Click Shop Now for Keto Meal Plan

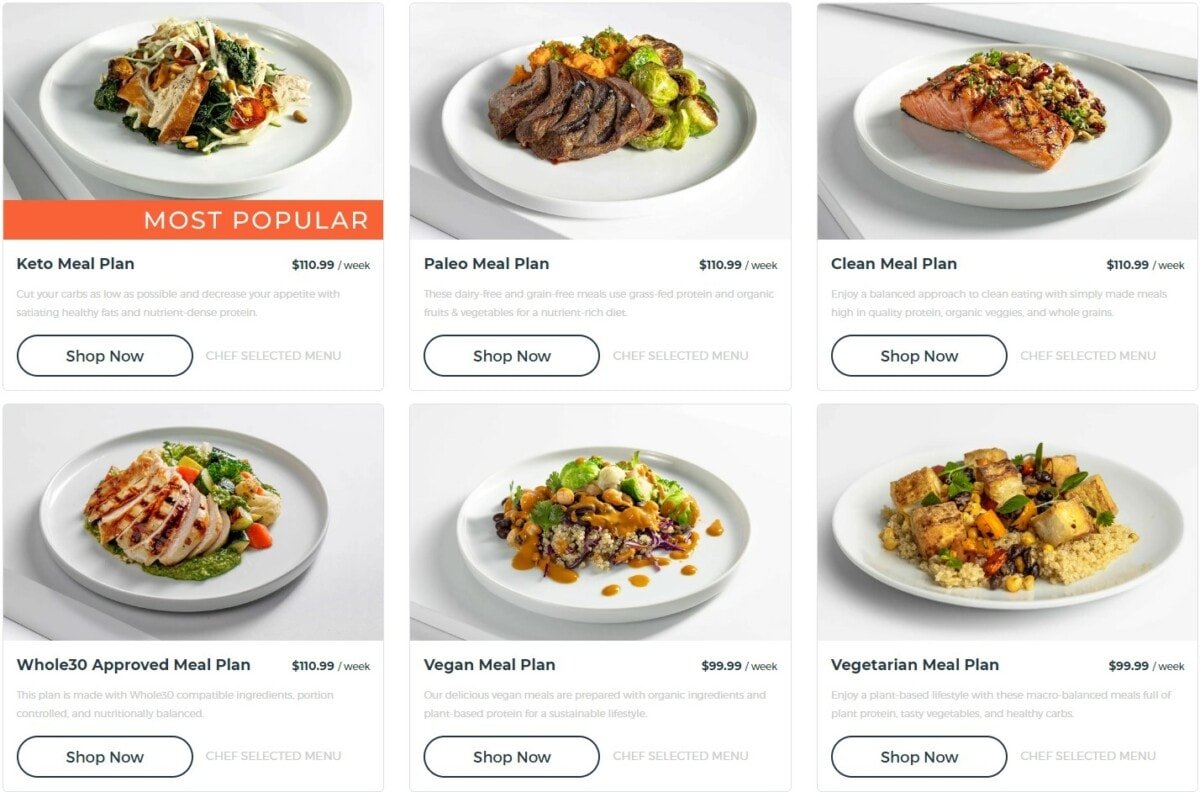click(x=105, y=356)
